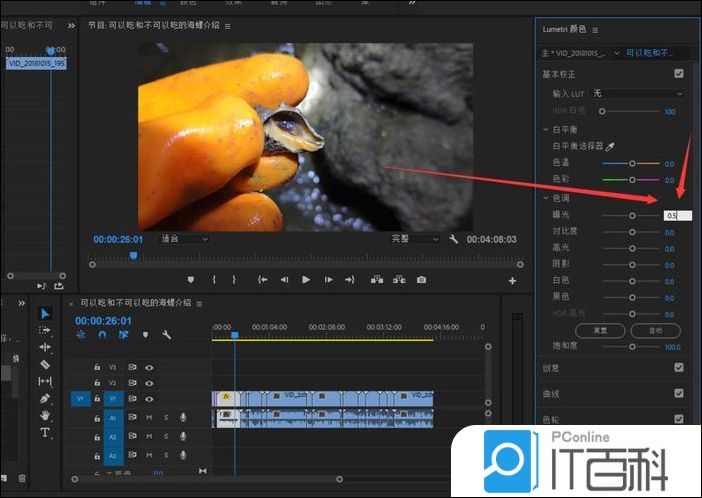Click the 对比度 slider handle

(x=632, y=232)
